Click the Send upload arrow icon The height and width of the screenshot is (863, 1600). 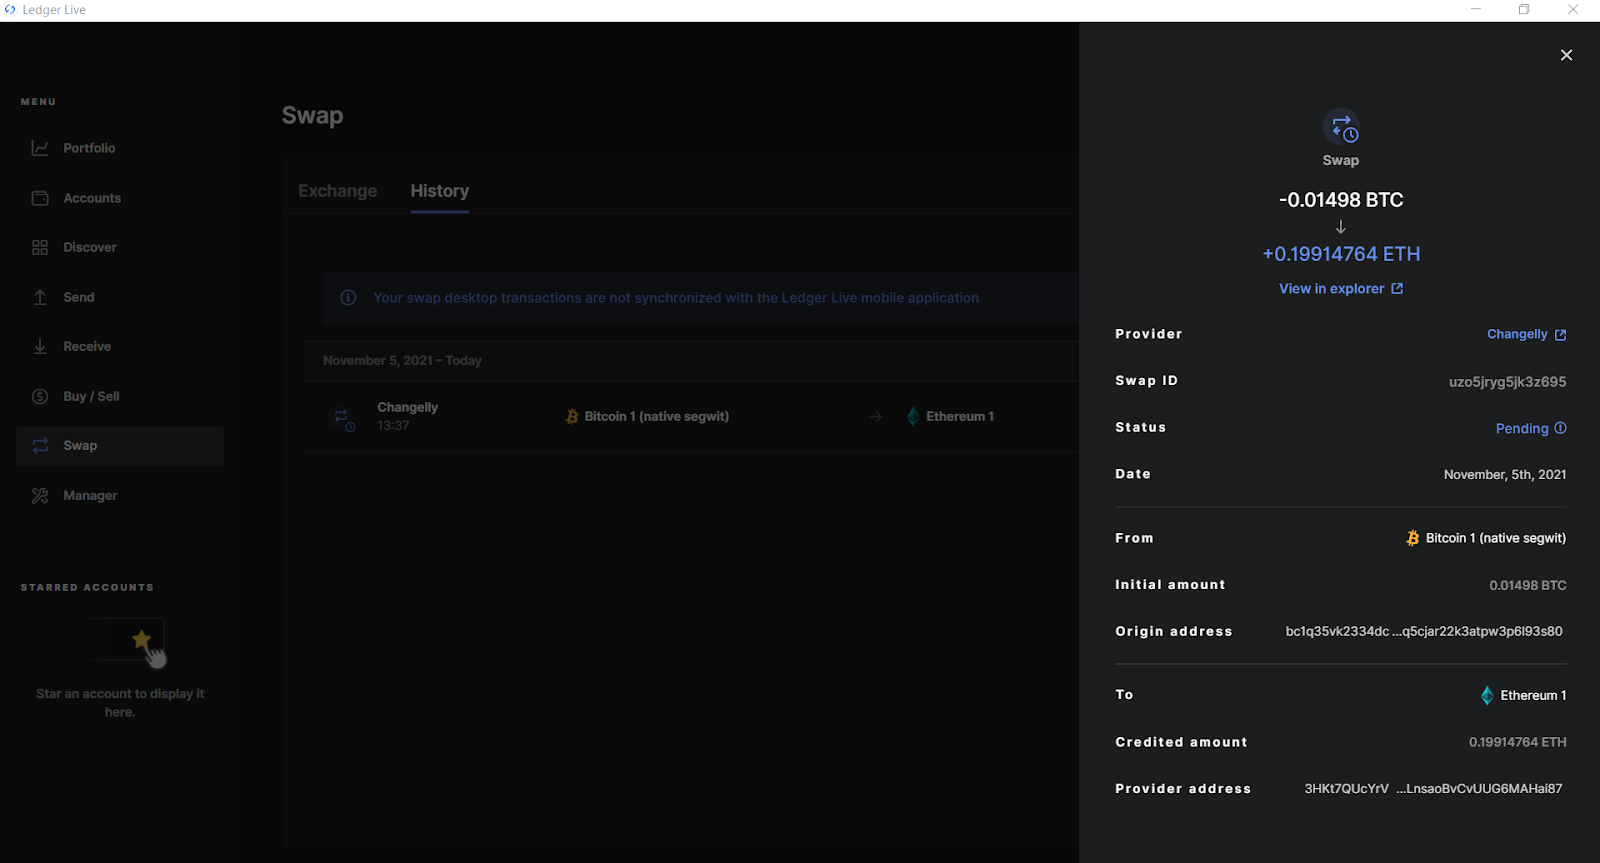point(40,297)
